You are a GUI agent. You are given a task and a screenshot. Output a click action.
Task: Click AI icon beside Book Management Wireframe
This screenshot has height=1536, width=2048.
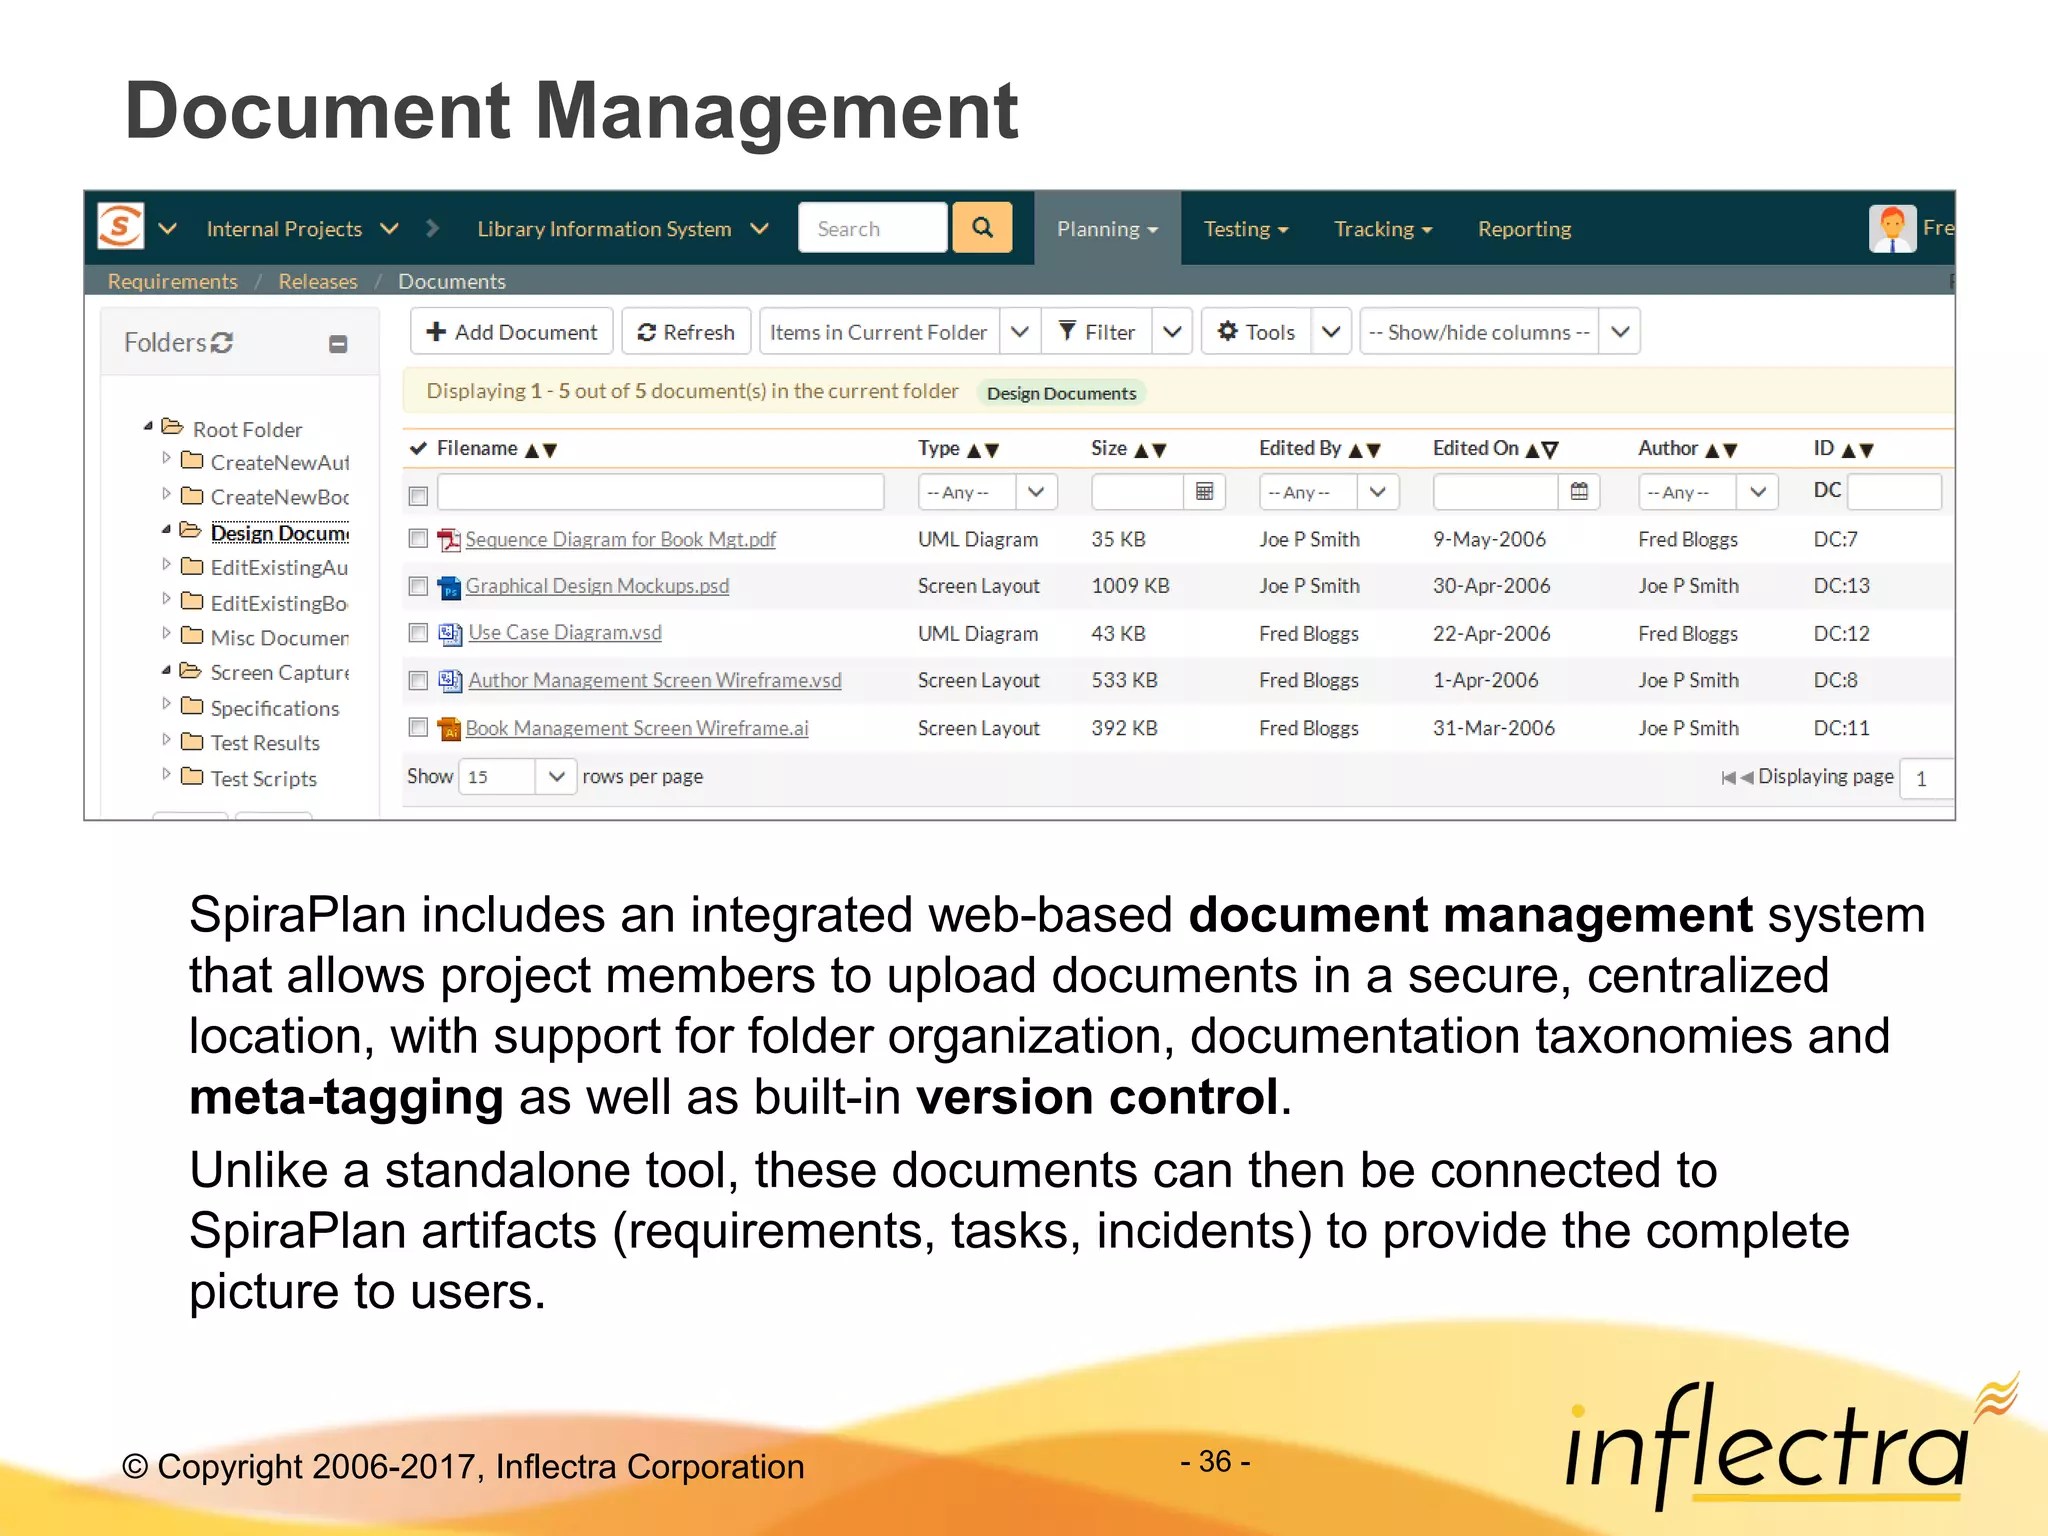tap(450, 729)
